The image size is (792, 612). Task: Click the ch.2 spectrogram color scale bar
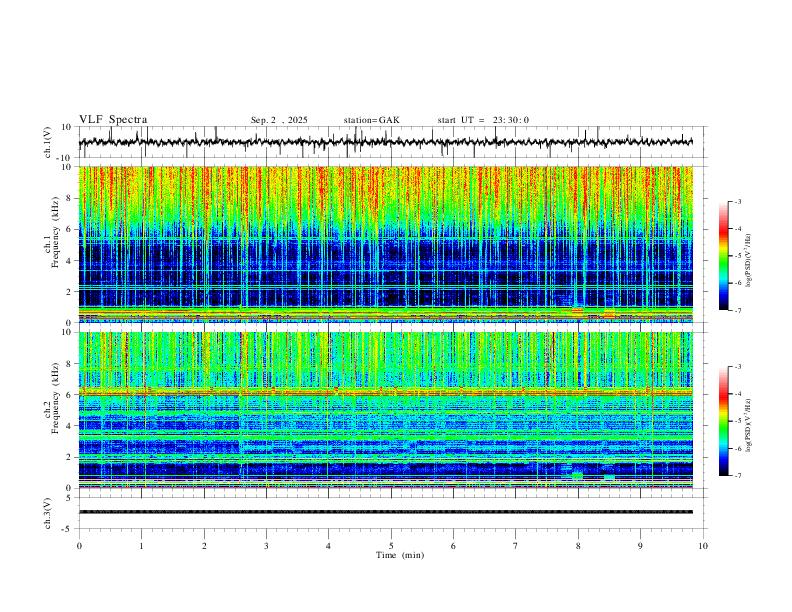(723, 421)
